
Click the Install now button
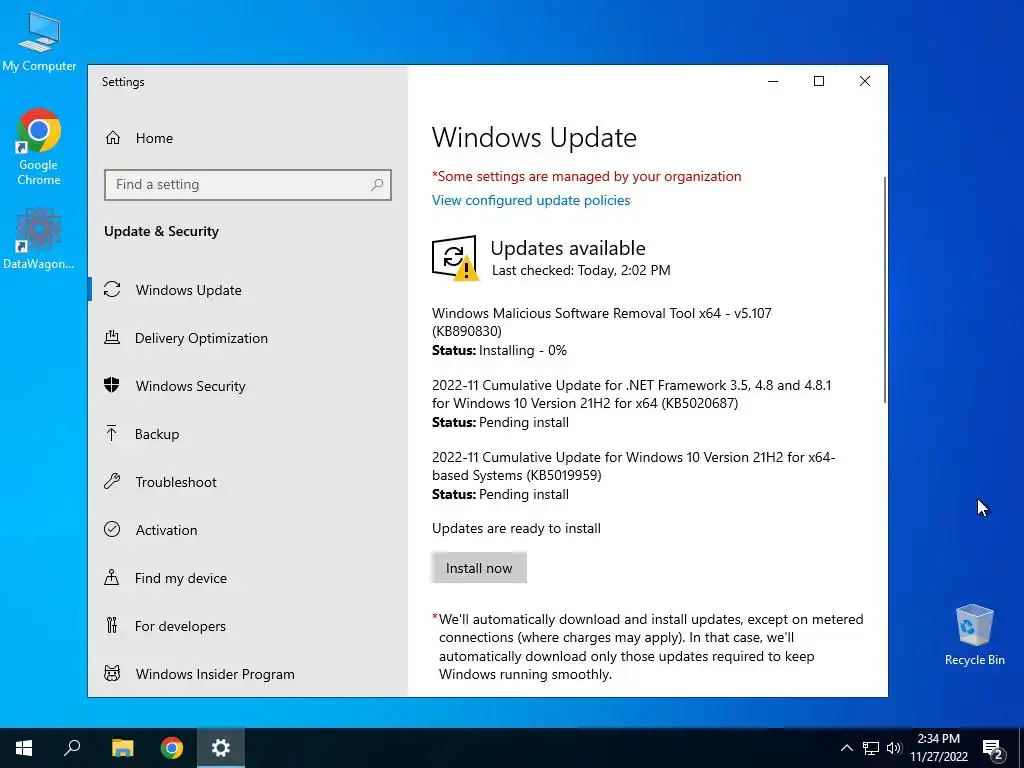[479, 568]
